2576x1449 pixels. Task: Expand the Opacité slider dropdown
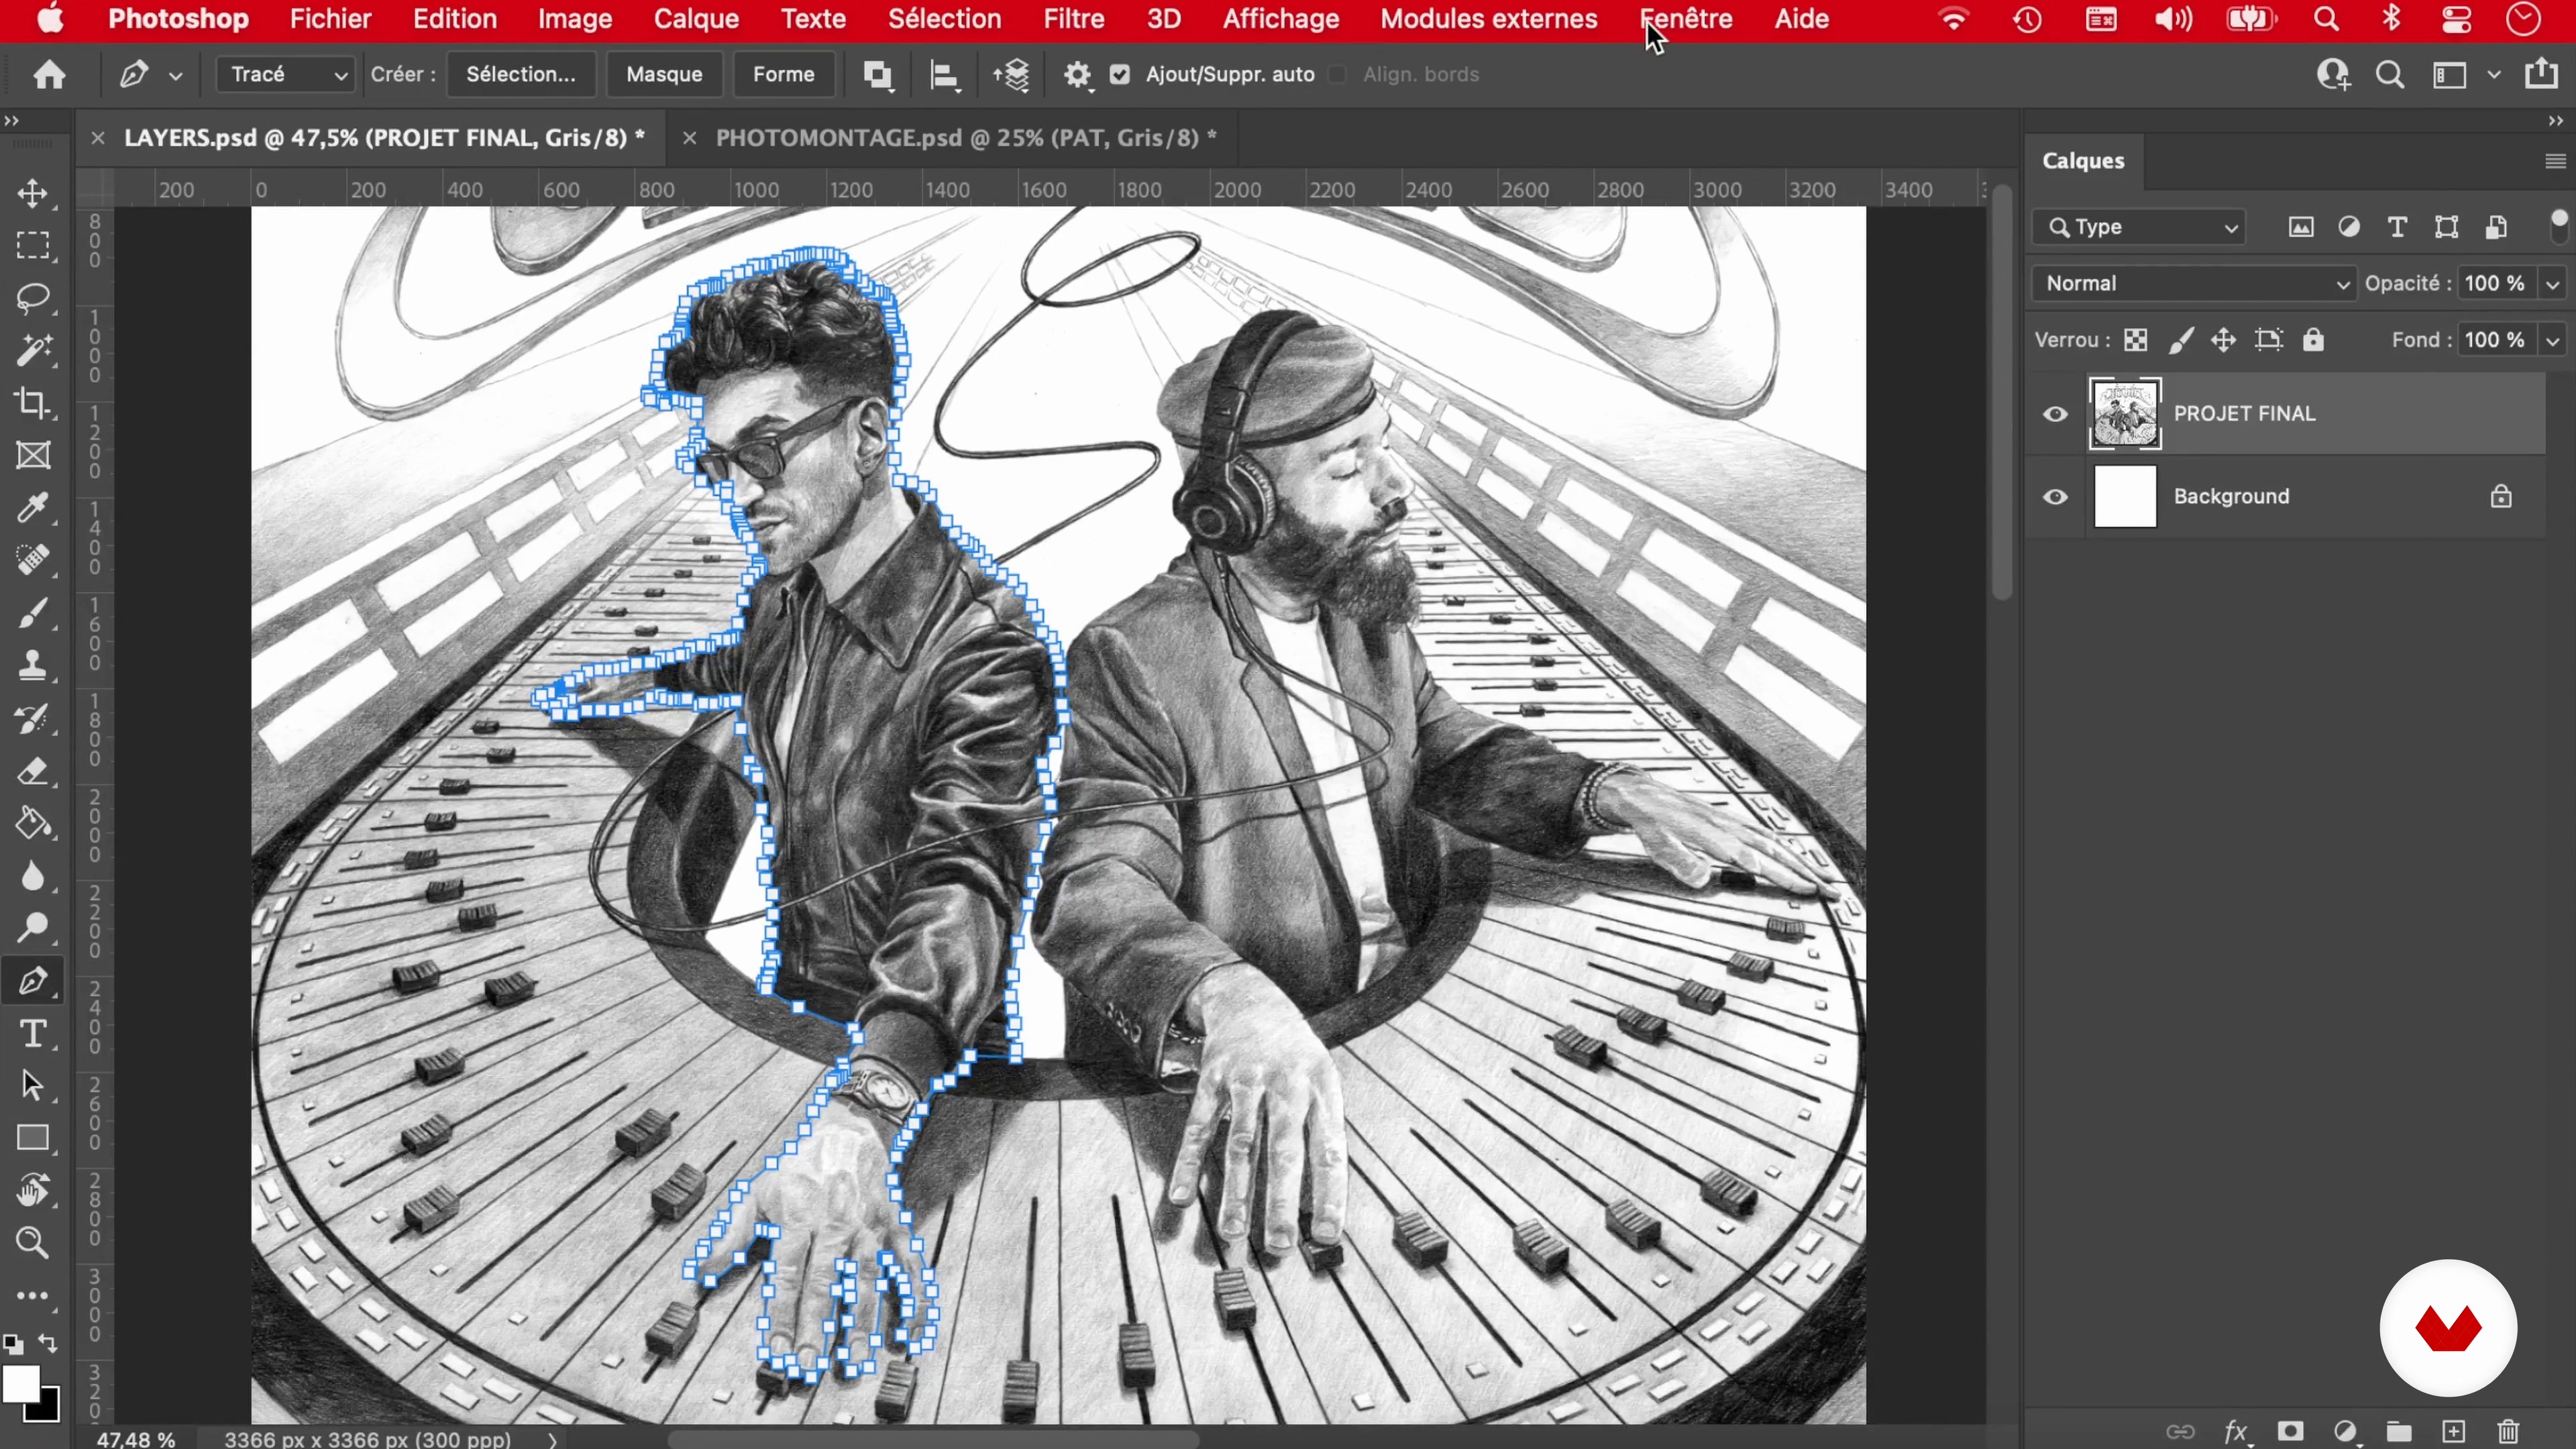click(2552, 284)
